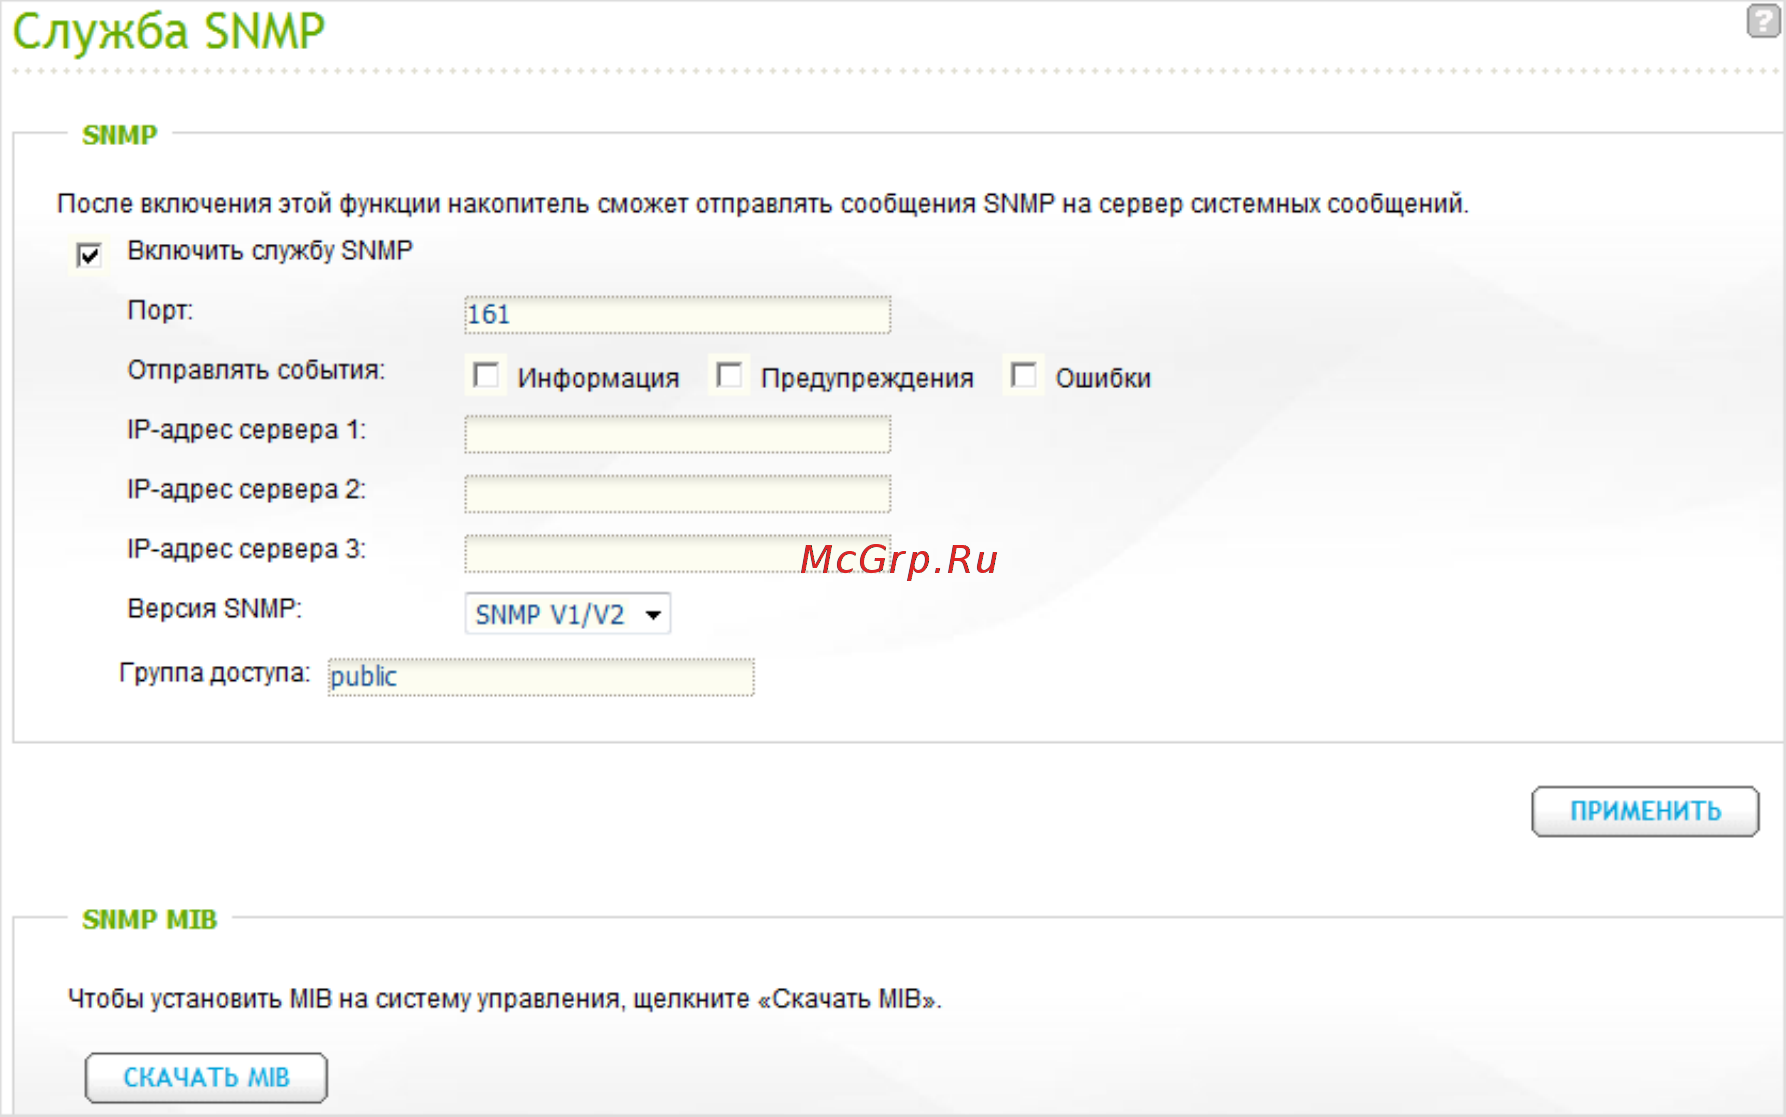Image resolution: width=1786 pixels, height=1117 pixels.
Task: Click the ПРИМЕНИТЬ button
Action: pyautogui.click(x=1645, y=811)
